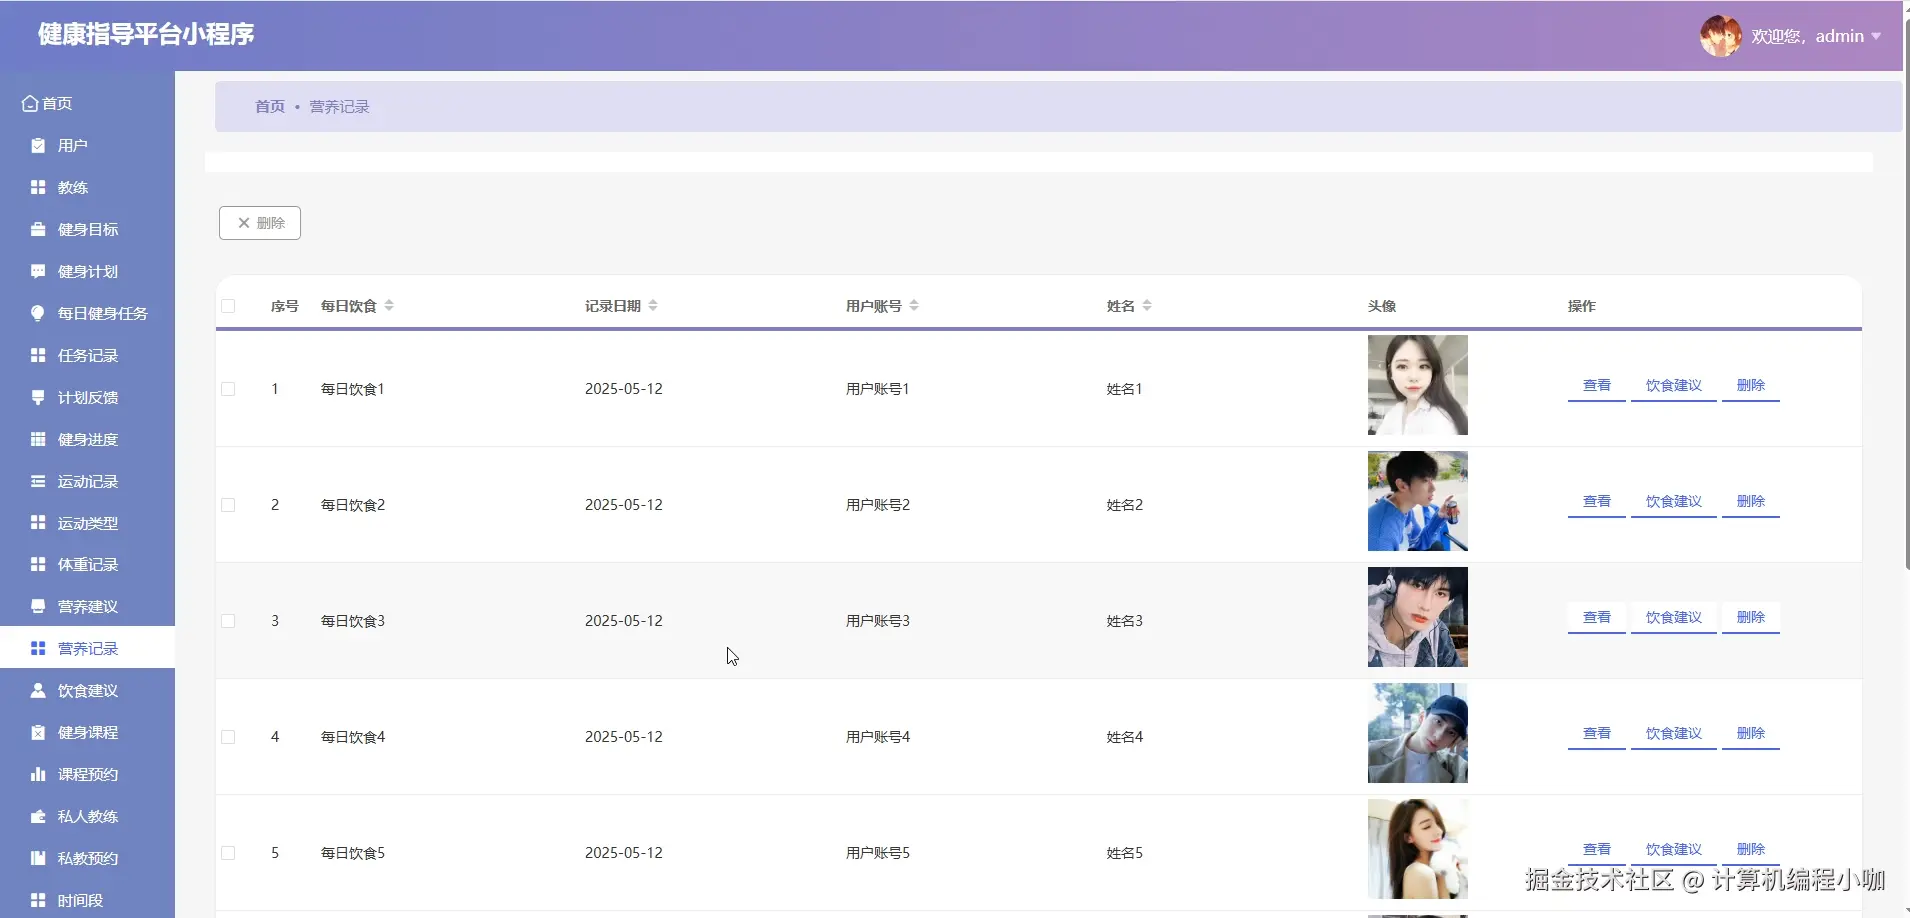Viewport: 1910px width, 918px height.
Task: Open 饮食建议 action for row 每日饮食5
Action: (x=1674, y=850)
